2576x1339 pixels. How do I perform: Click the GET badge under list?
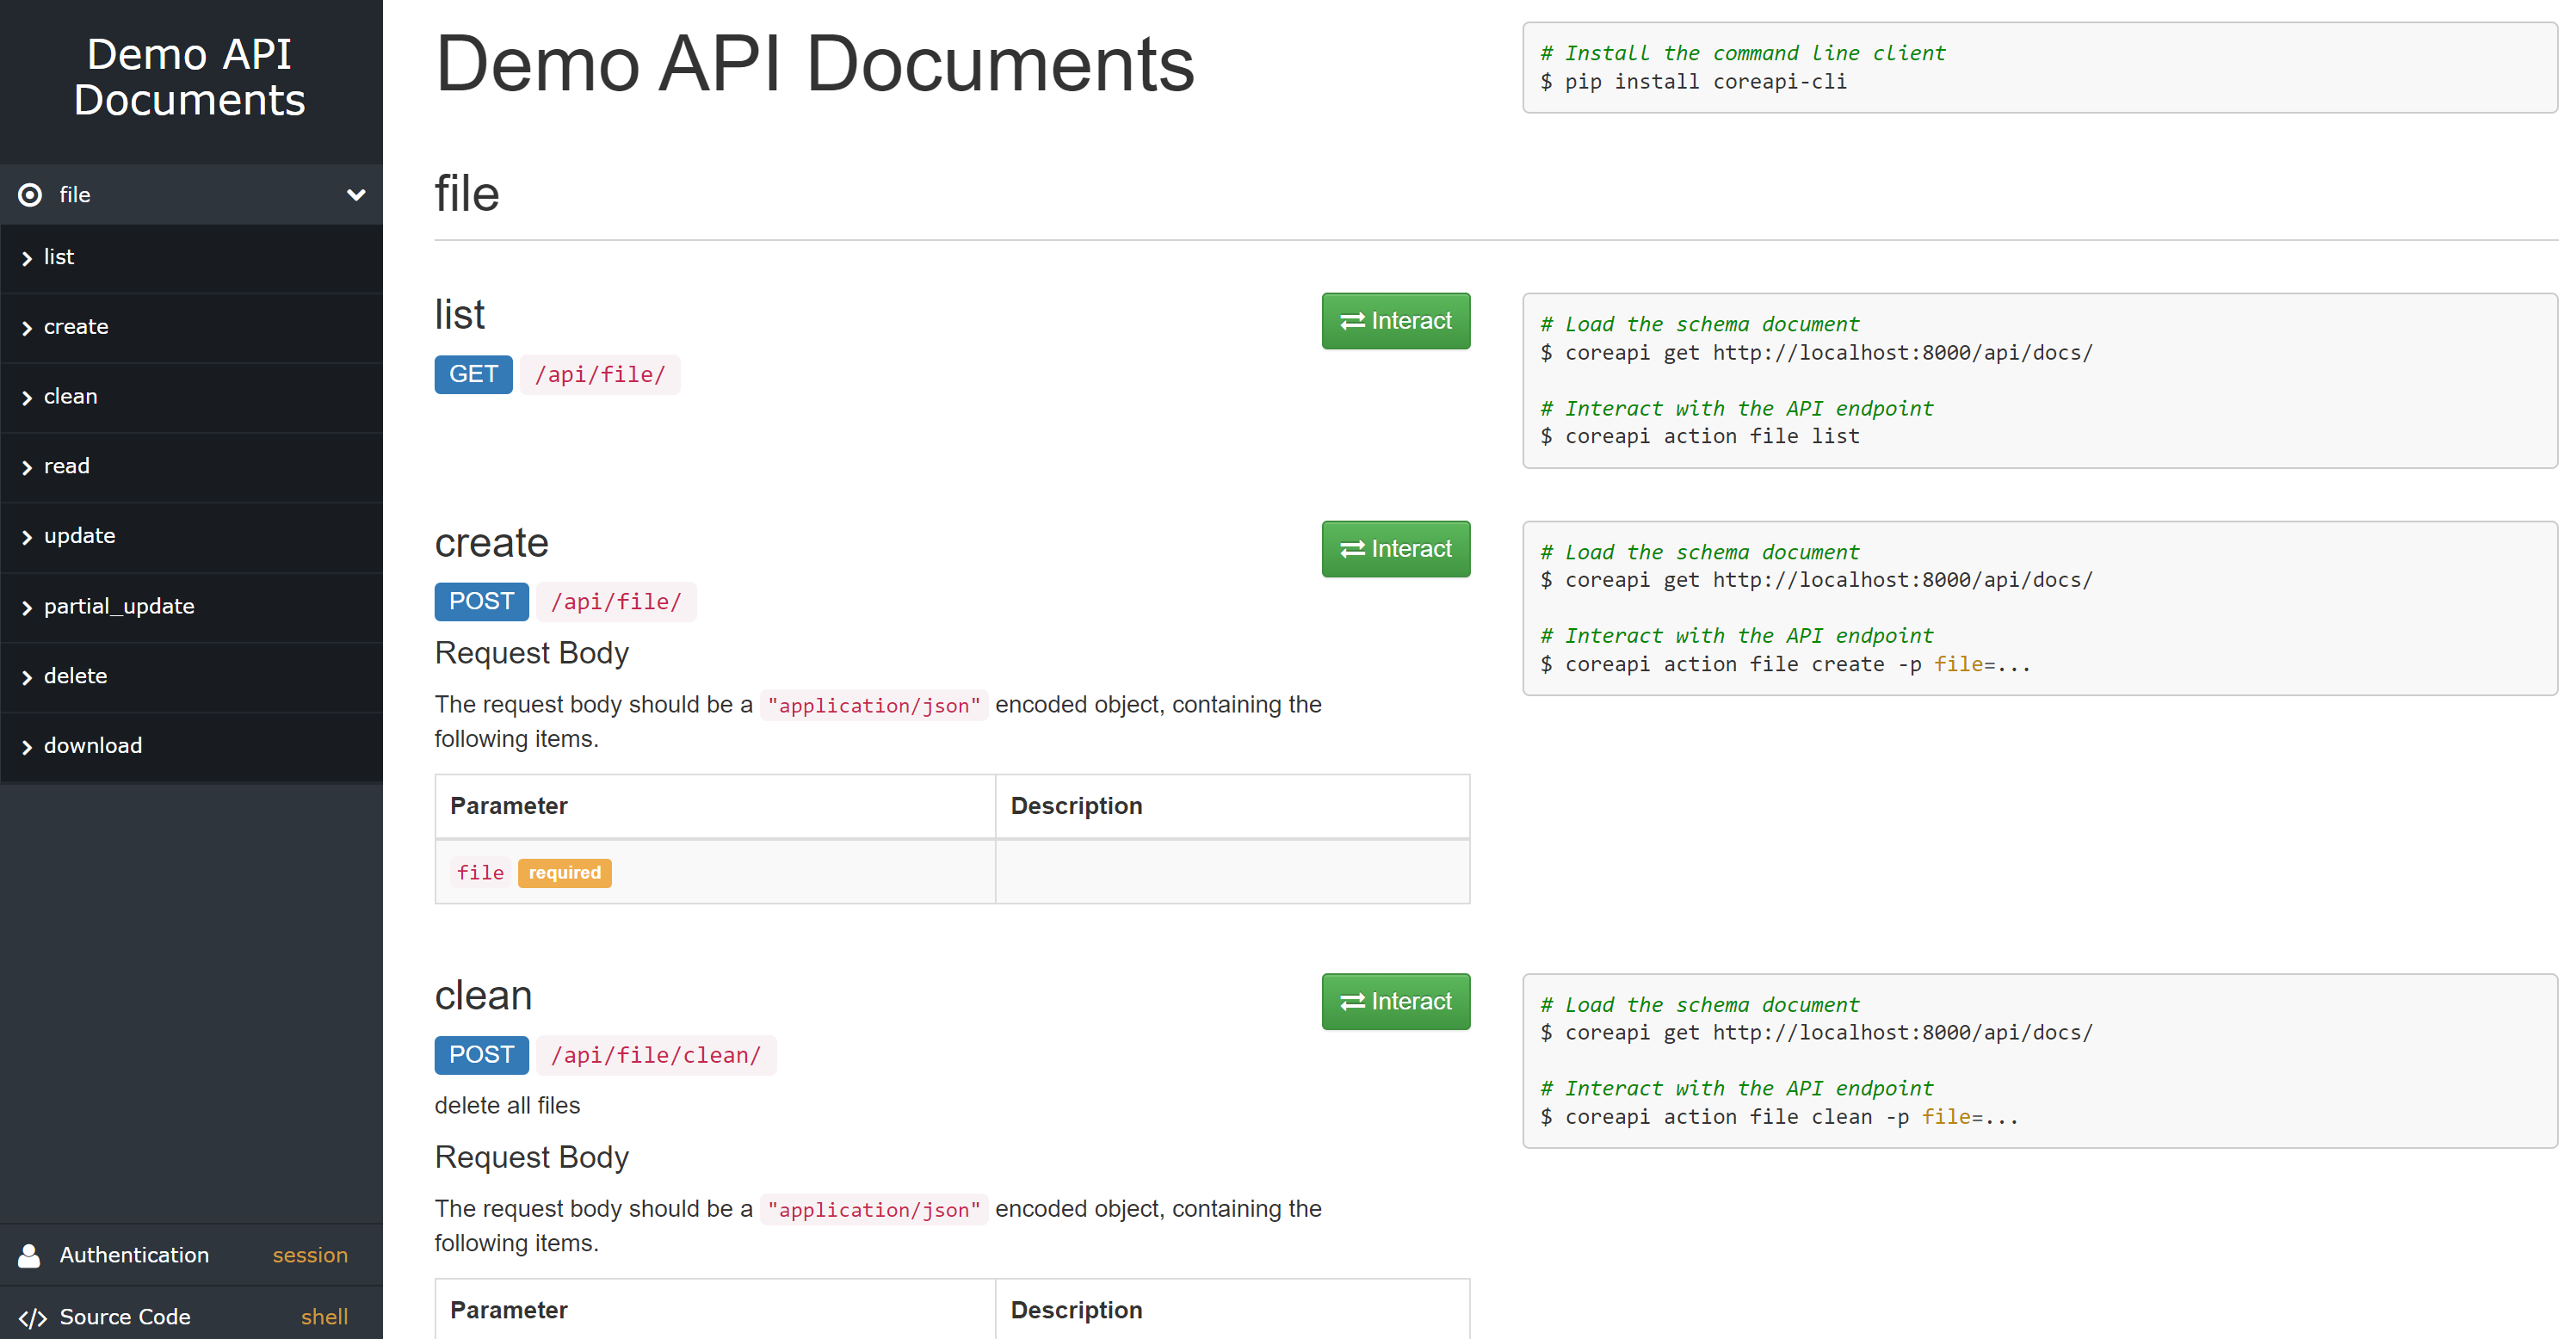click(x=473, y=374)
